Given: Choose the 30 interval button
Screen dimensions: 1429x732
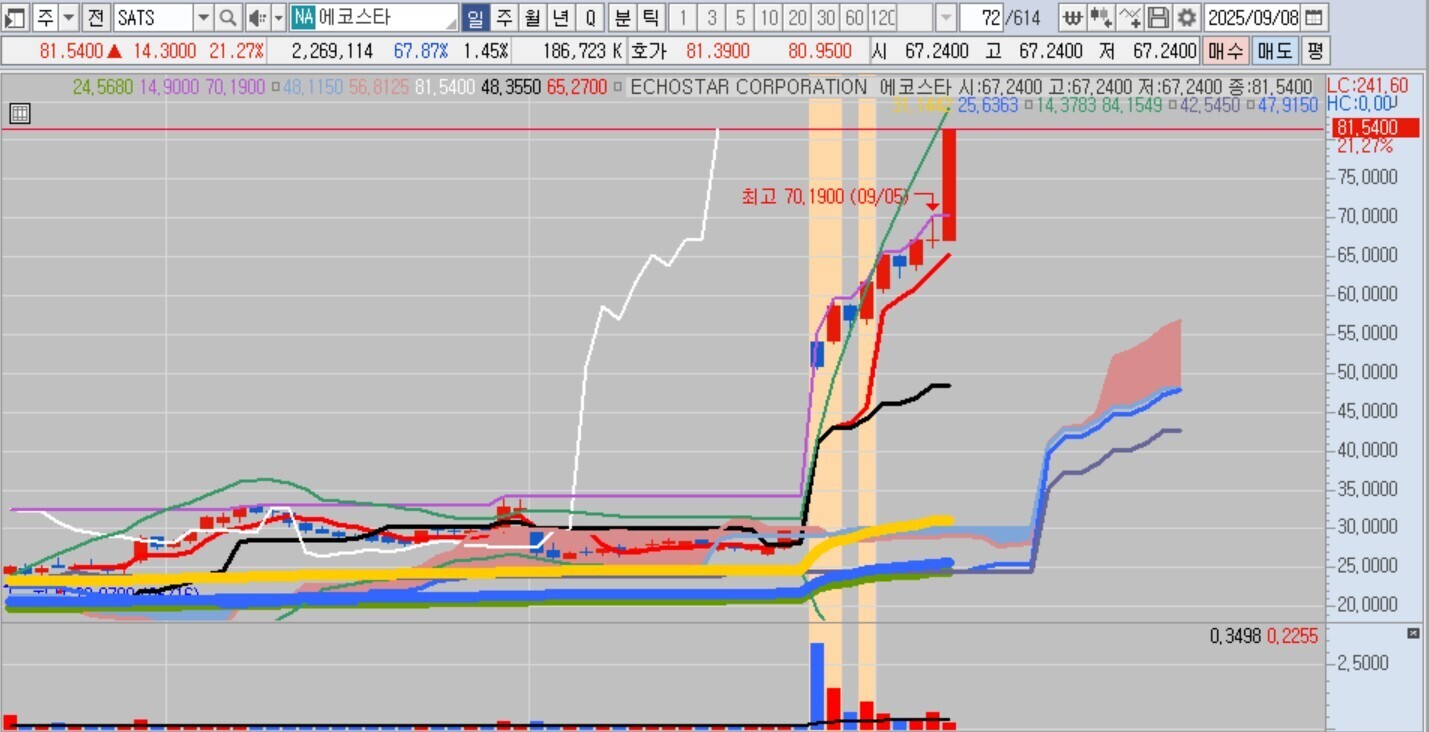Looking at the screenshot, I should pyautogui.click(x=826, y=17).
